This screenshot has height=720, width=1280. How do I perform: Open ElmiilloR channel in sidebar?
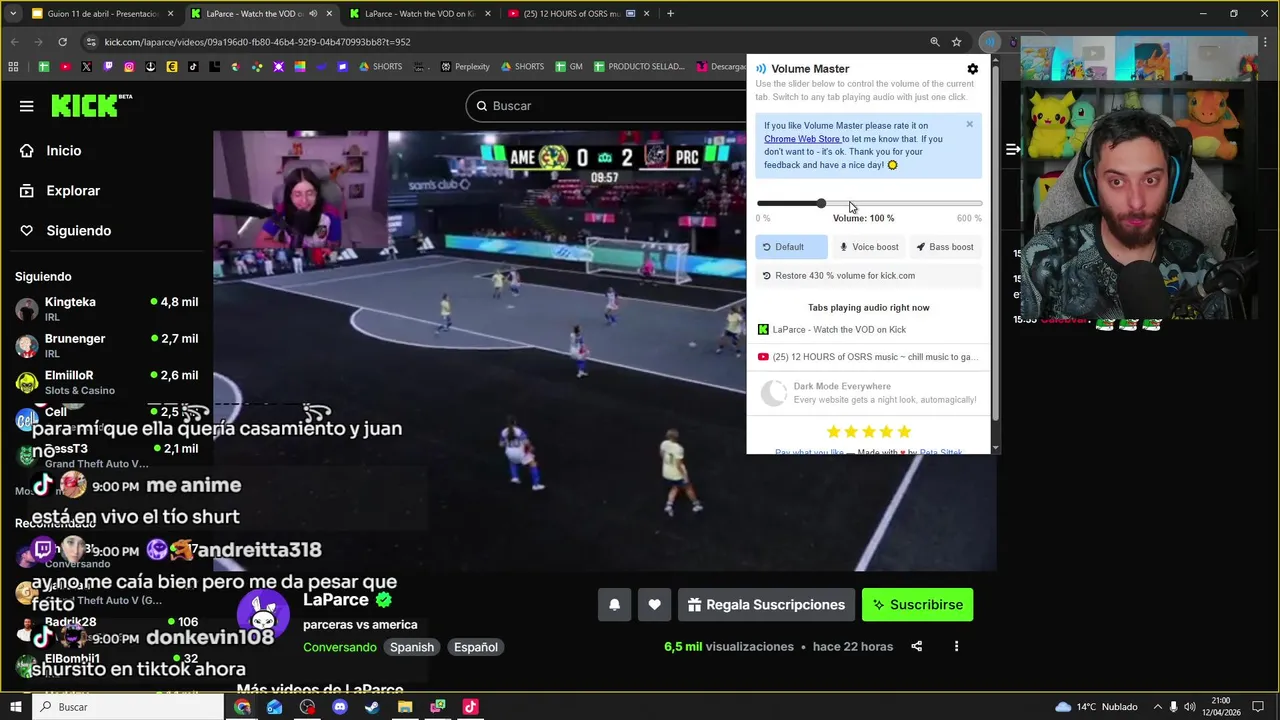106,382
